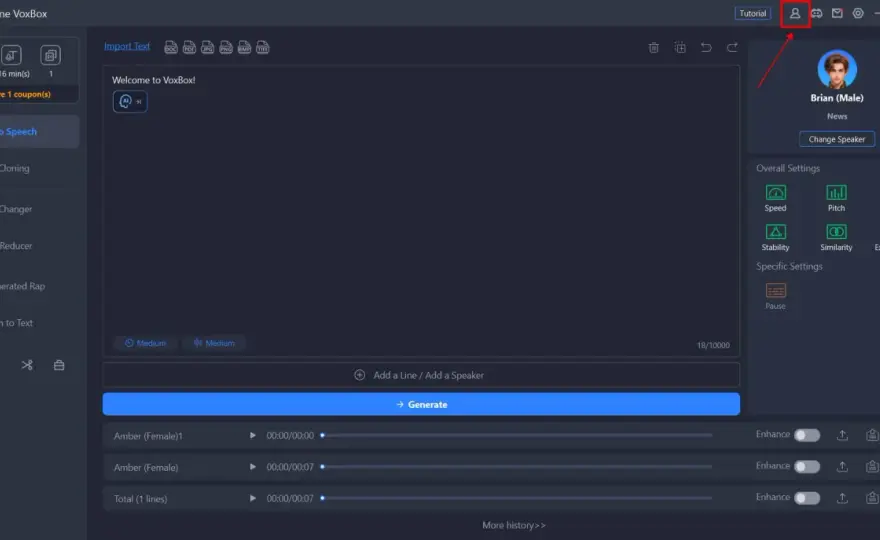Redo the last edit
This screenshot has height=540, width=880.
tap(732, 48)
